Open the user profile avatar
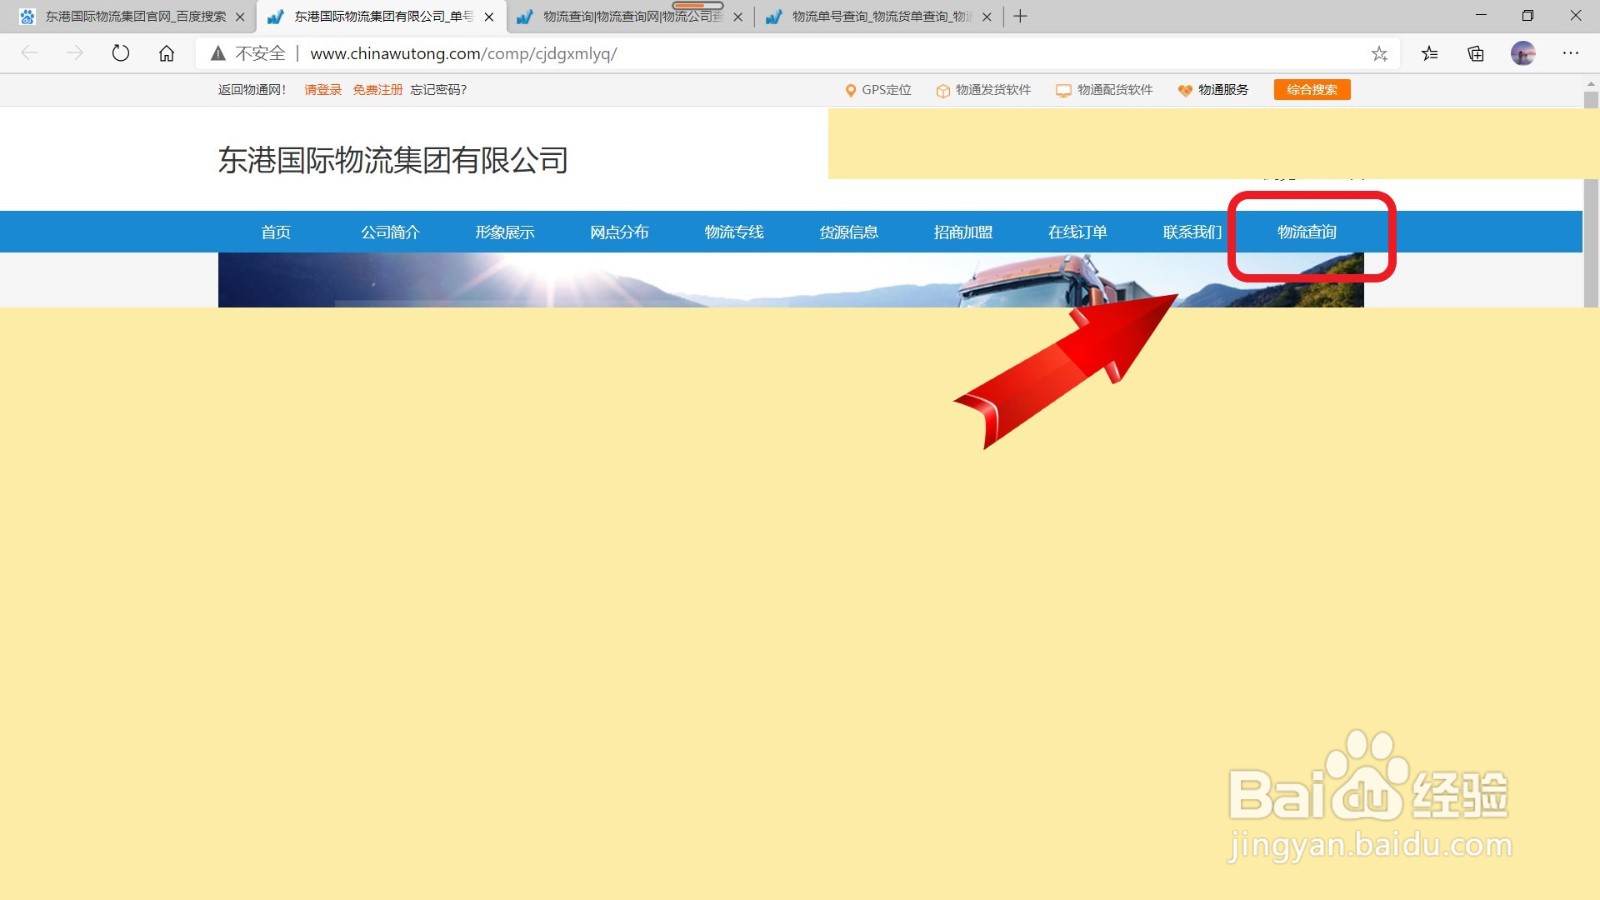The height and width of the screenshot is (900, 1600). tap(1523, 54)
